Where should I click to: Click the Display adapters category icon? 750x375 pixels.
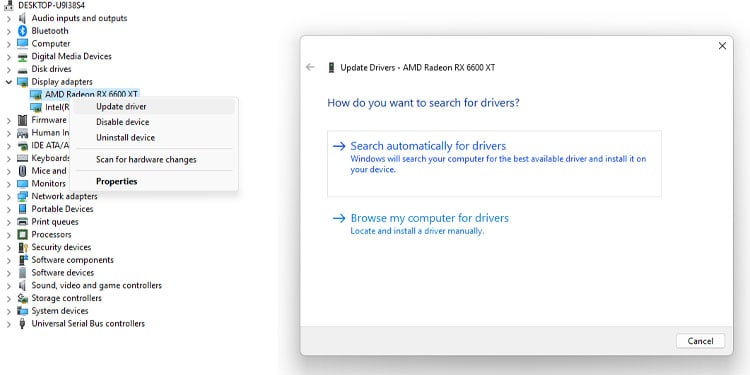[22, 82]
